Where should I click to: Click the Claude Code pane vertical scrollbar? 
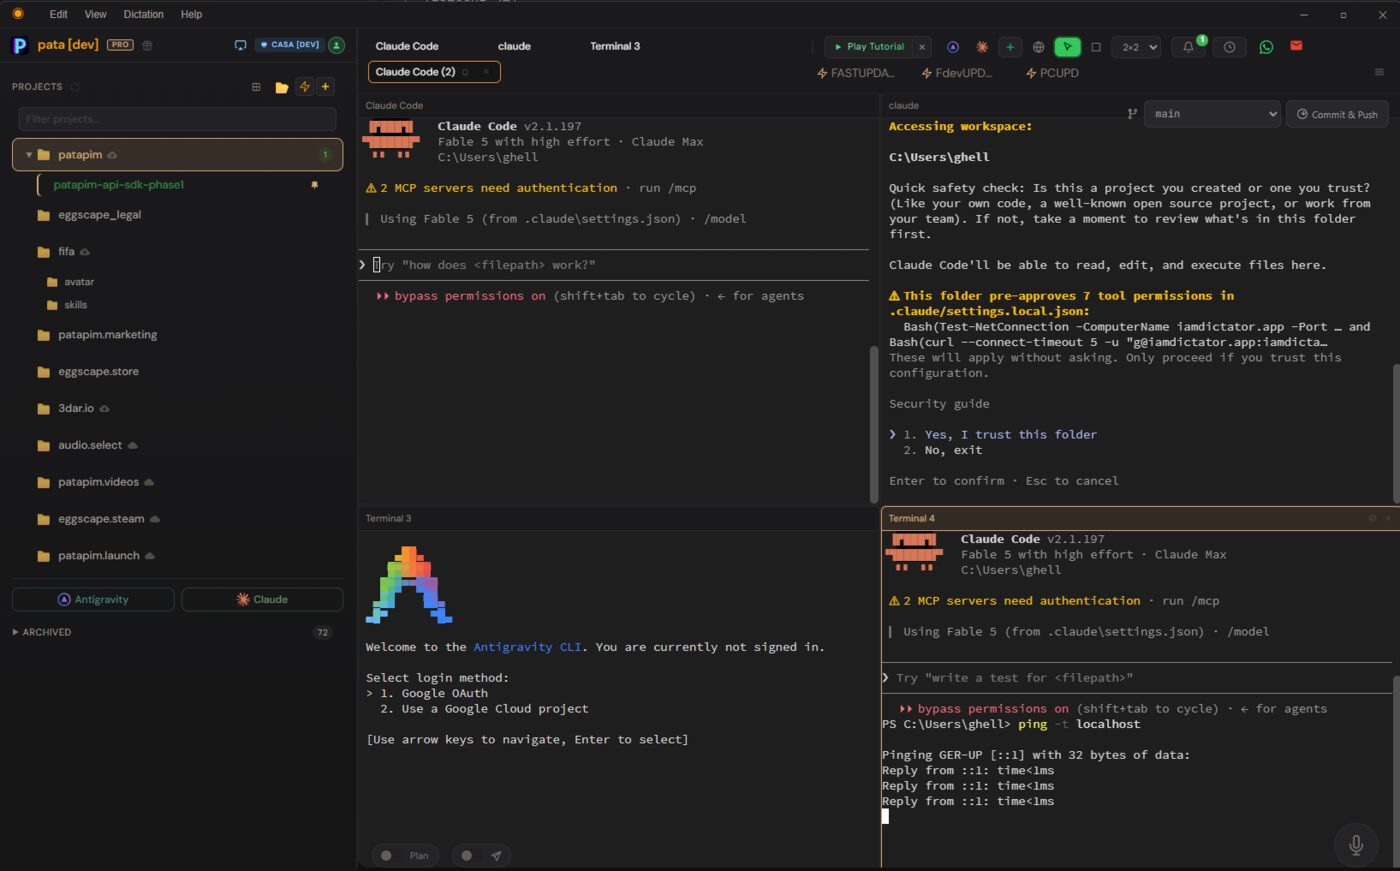click(874, 423)
